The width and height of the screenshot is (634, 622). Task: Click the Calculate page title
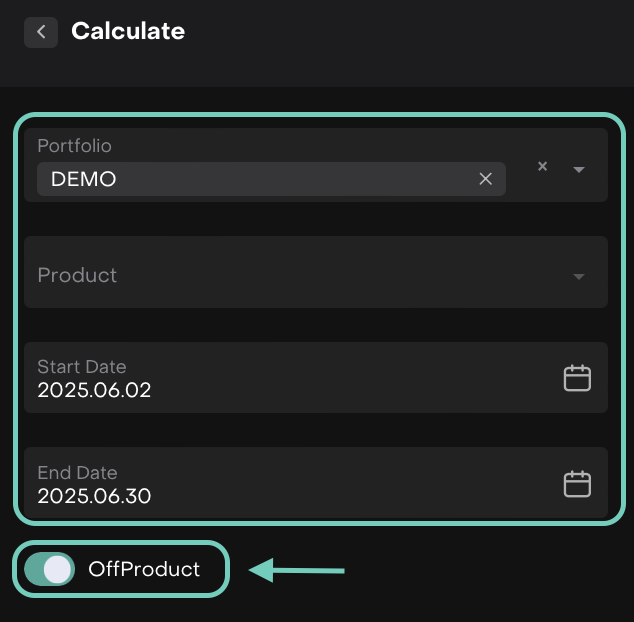128,31
